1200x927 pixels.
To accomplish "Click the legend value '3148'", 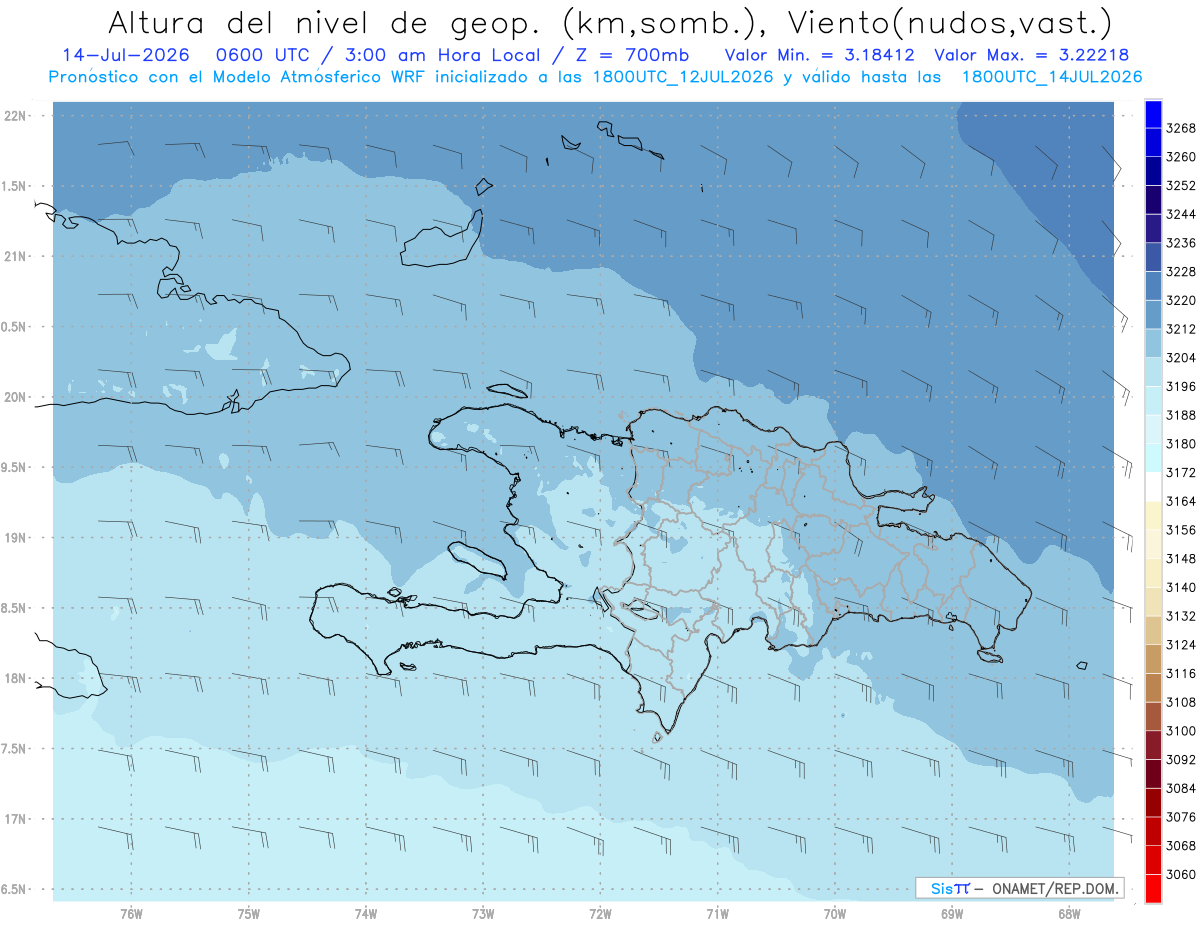I will tap(1180, 558).
